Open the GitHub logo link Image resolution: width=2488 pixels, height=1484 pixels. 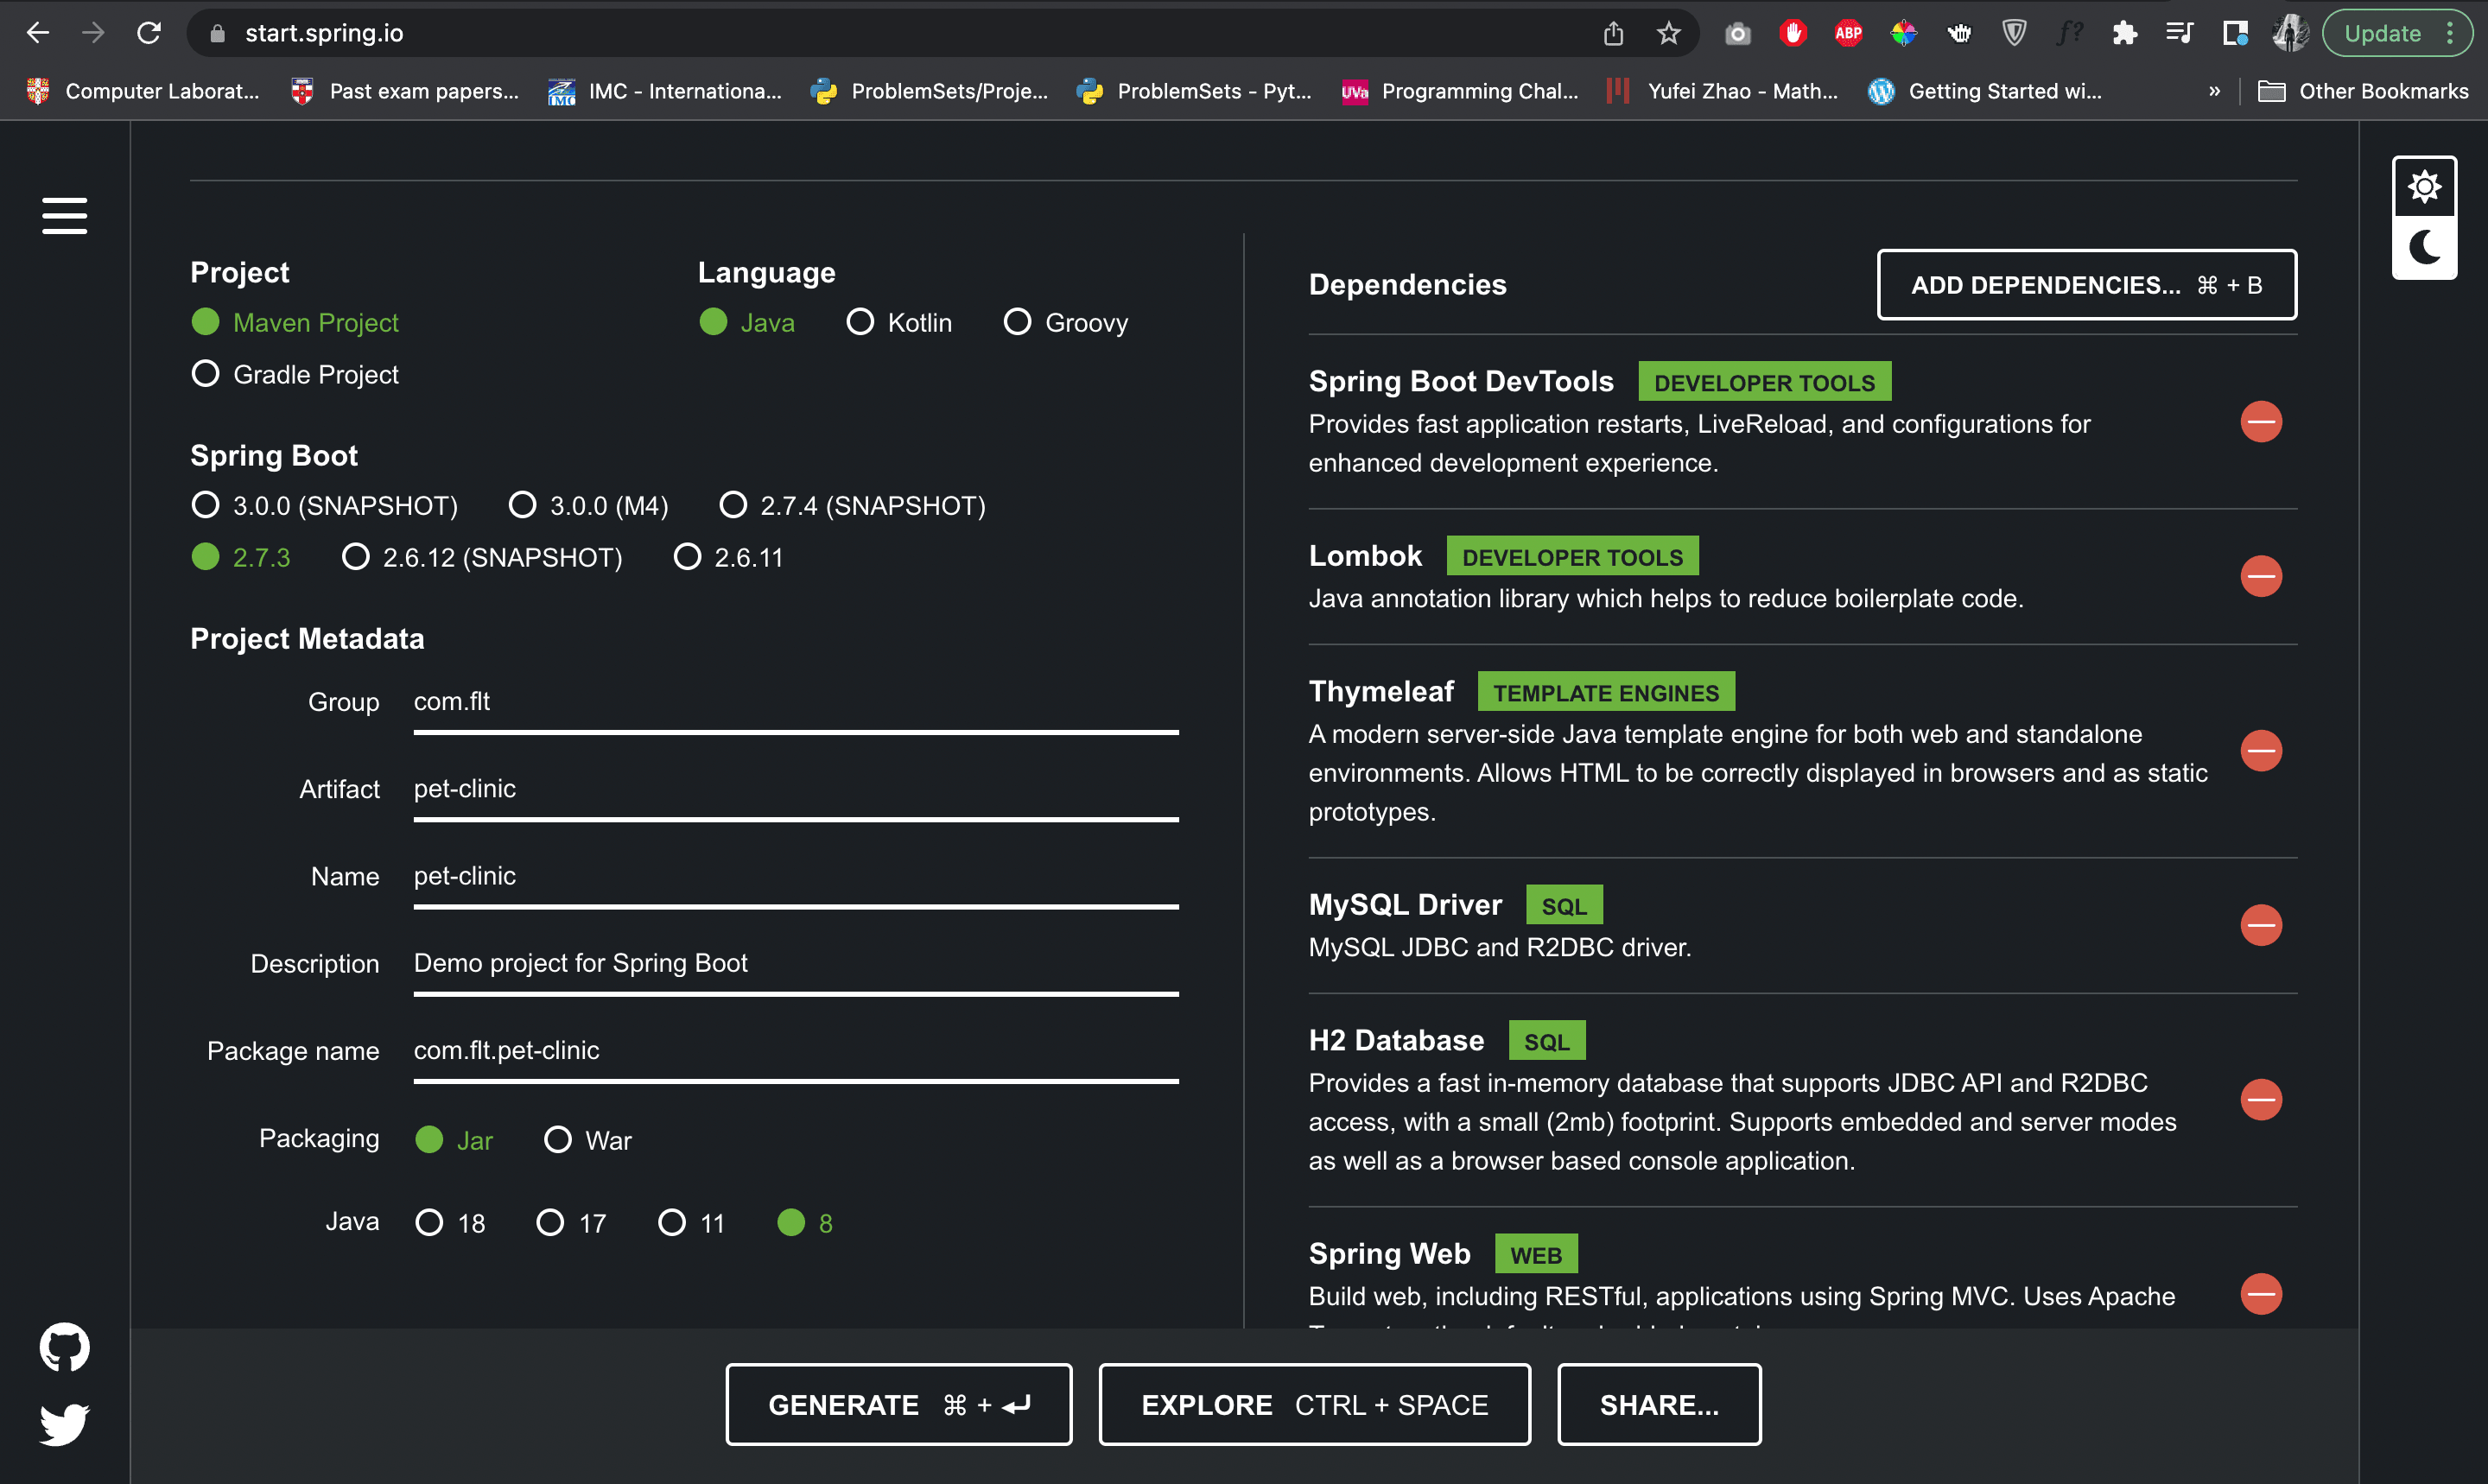tap(64, 1347)
